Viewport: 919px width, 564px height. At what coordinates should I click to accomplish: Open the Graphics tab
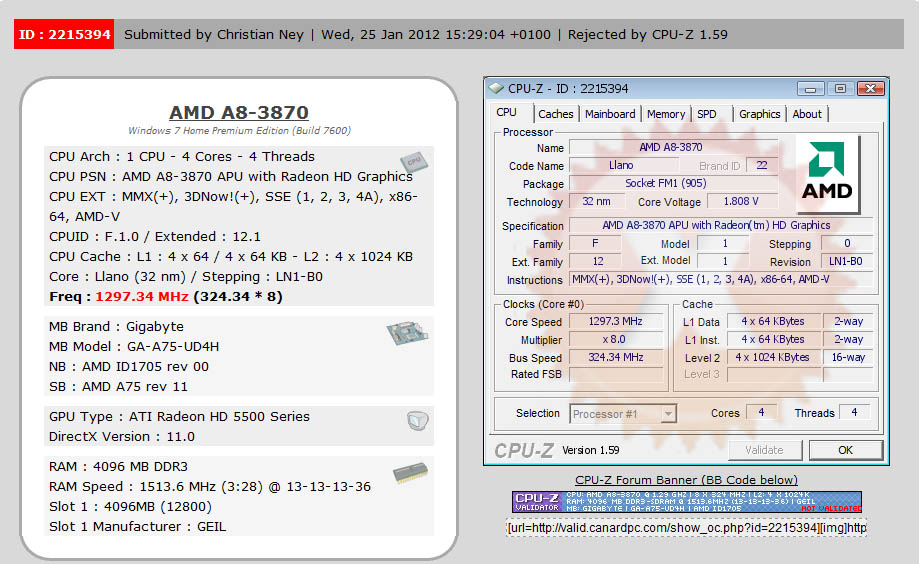click(x=759, y=114)
